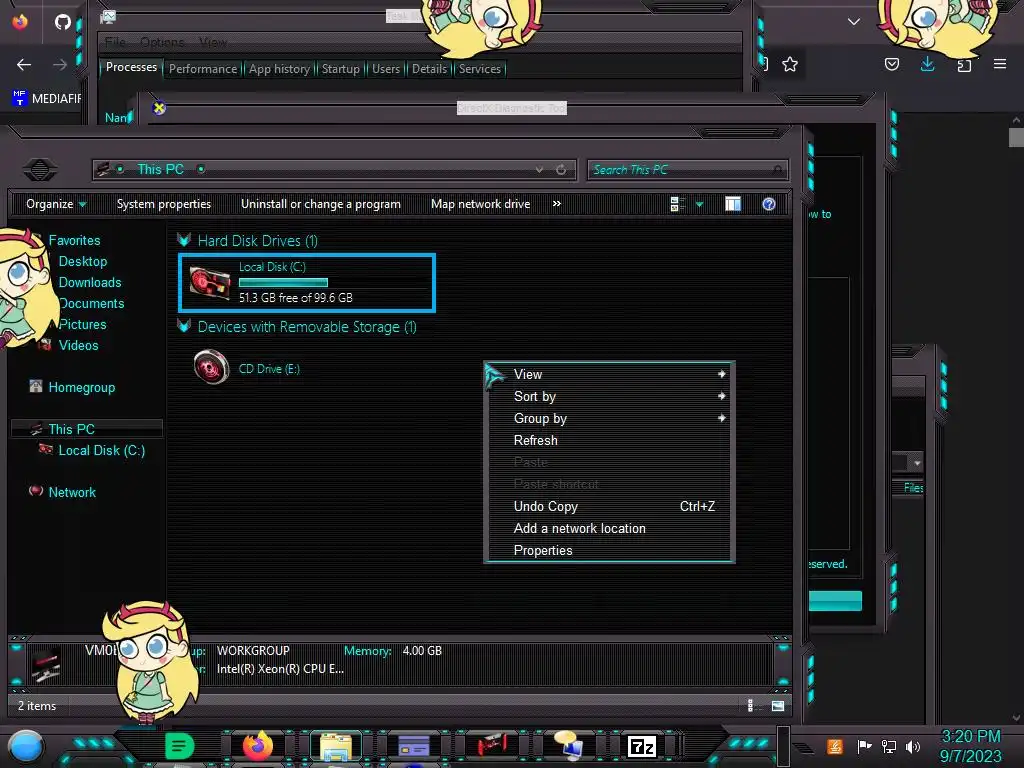Click the address bar refresh icon
Image resolution: width=1024 pixels, height=768 pixels.
pyautogui.click(x=561, y=170)
